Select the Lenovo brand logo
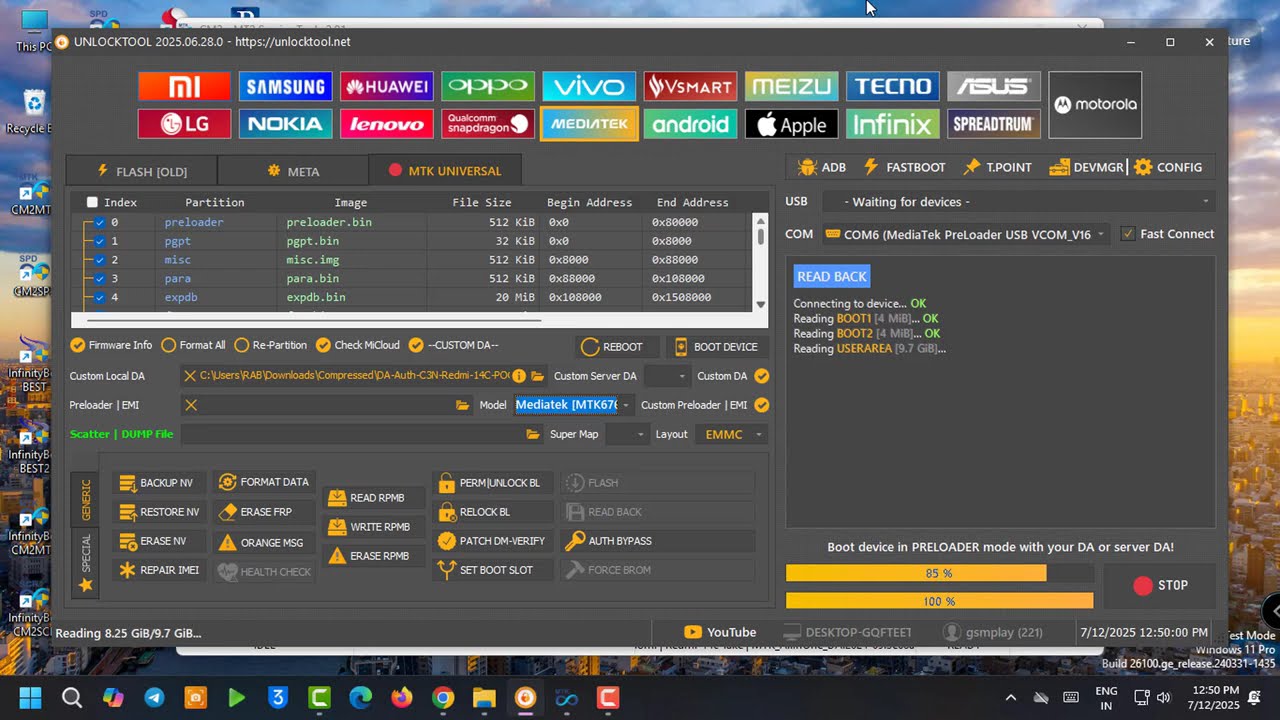Screen dimensions: 1280x720 coord(386,124)
